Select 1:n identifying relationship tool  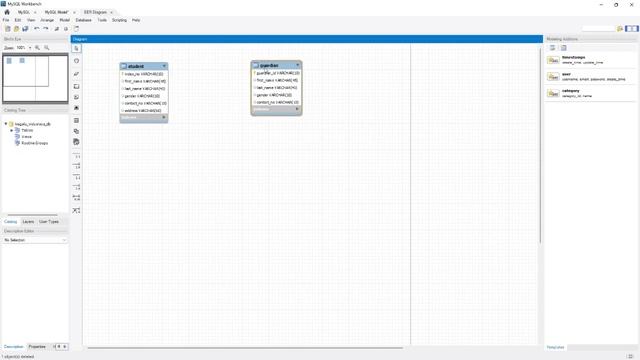[x=76, y=187]
